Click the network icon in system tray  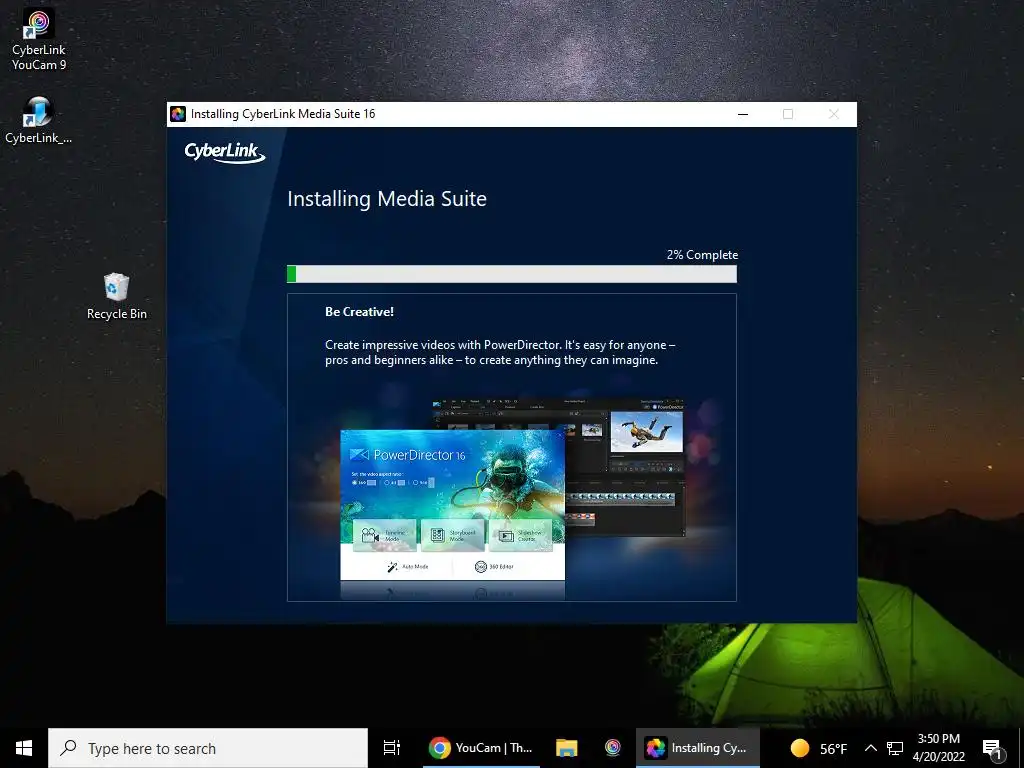tap(895, 748)
